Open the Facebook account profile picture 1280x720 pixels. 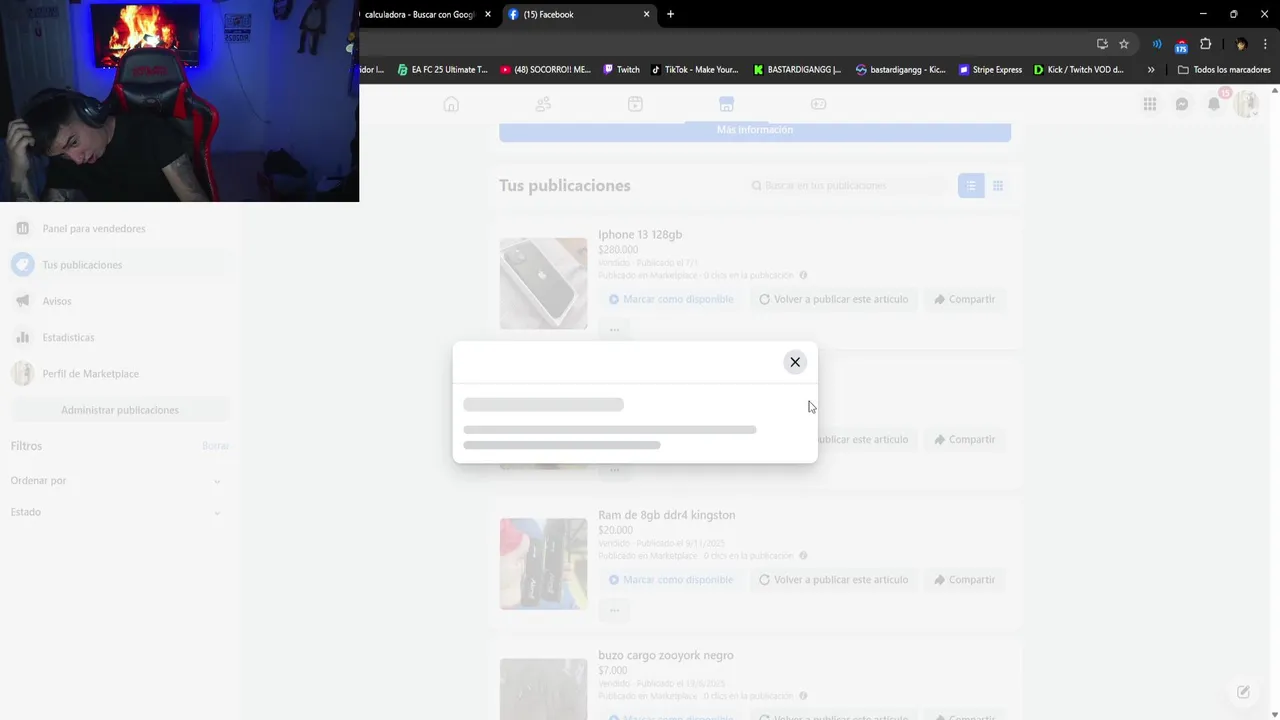(x=1246, y=104)
